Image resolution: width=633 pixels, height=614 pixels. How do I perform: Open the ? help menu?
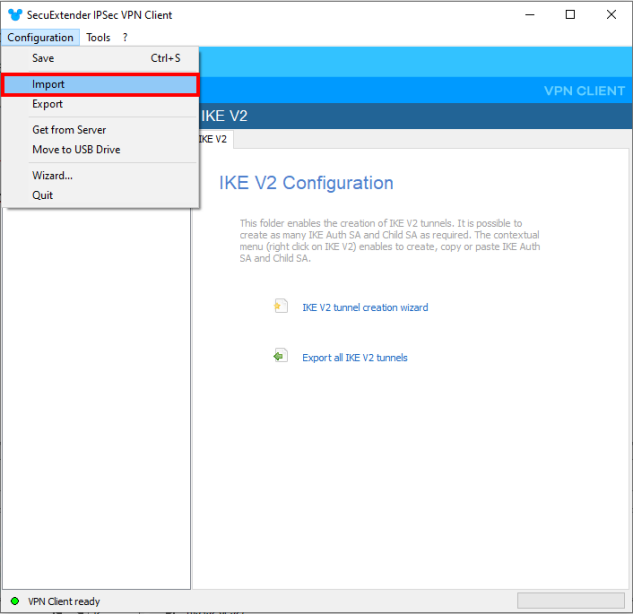(125, 37)
